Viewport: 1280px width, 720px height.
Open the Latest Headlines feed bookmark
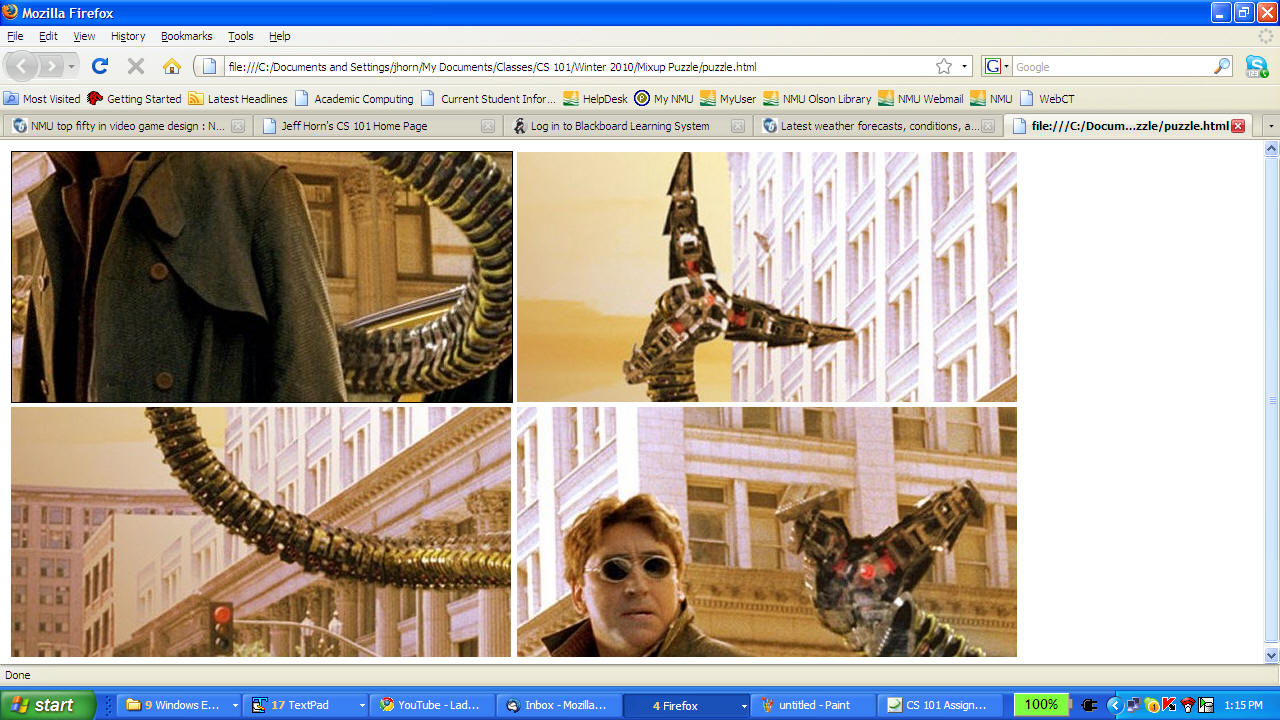238,99
